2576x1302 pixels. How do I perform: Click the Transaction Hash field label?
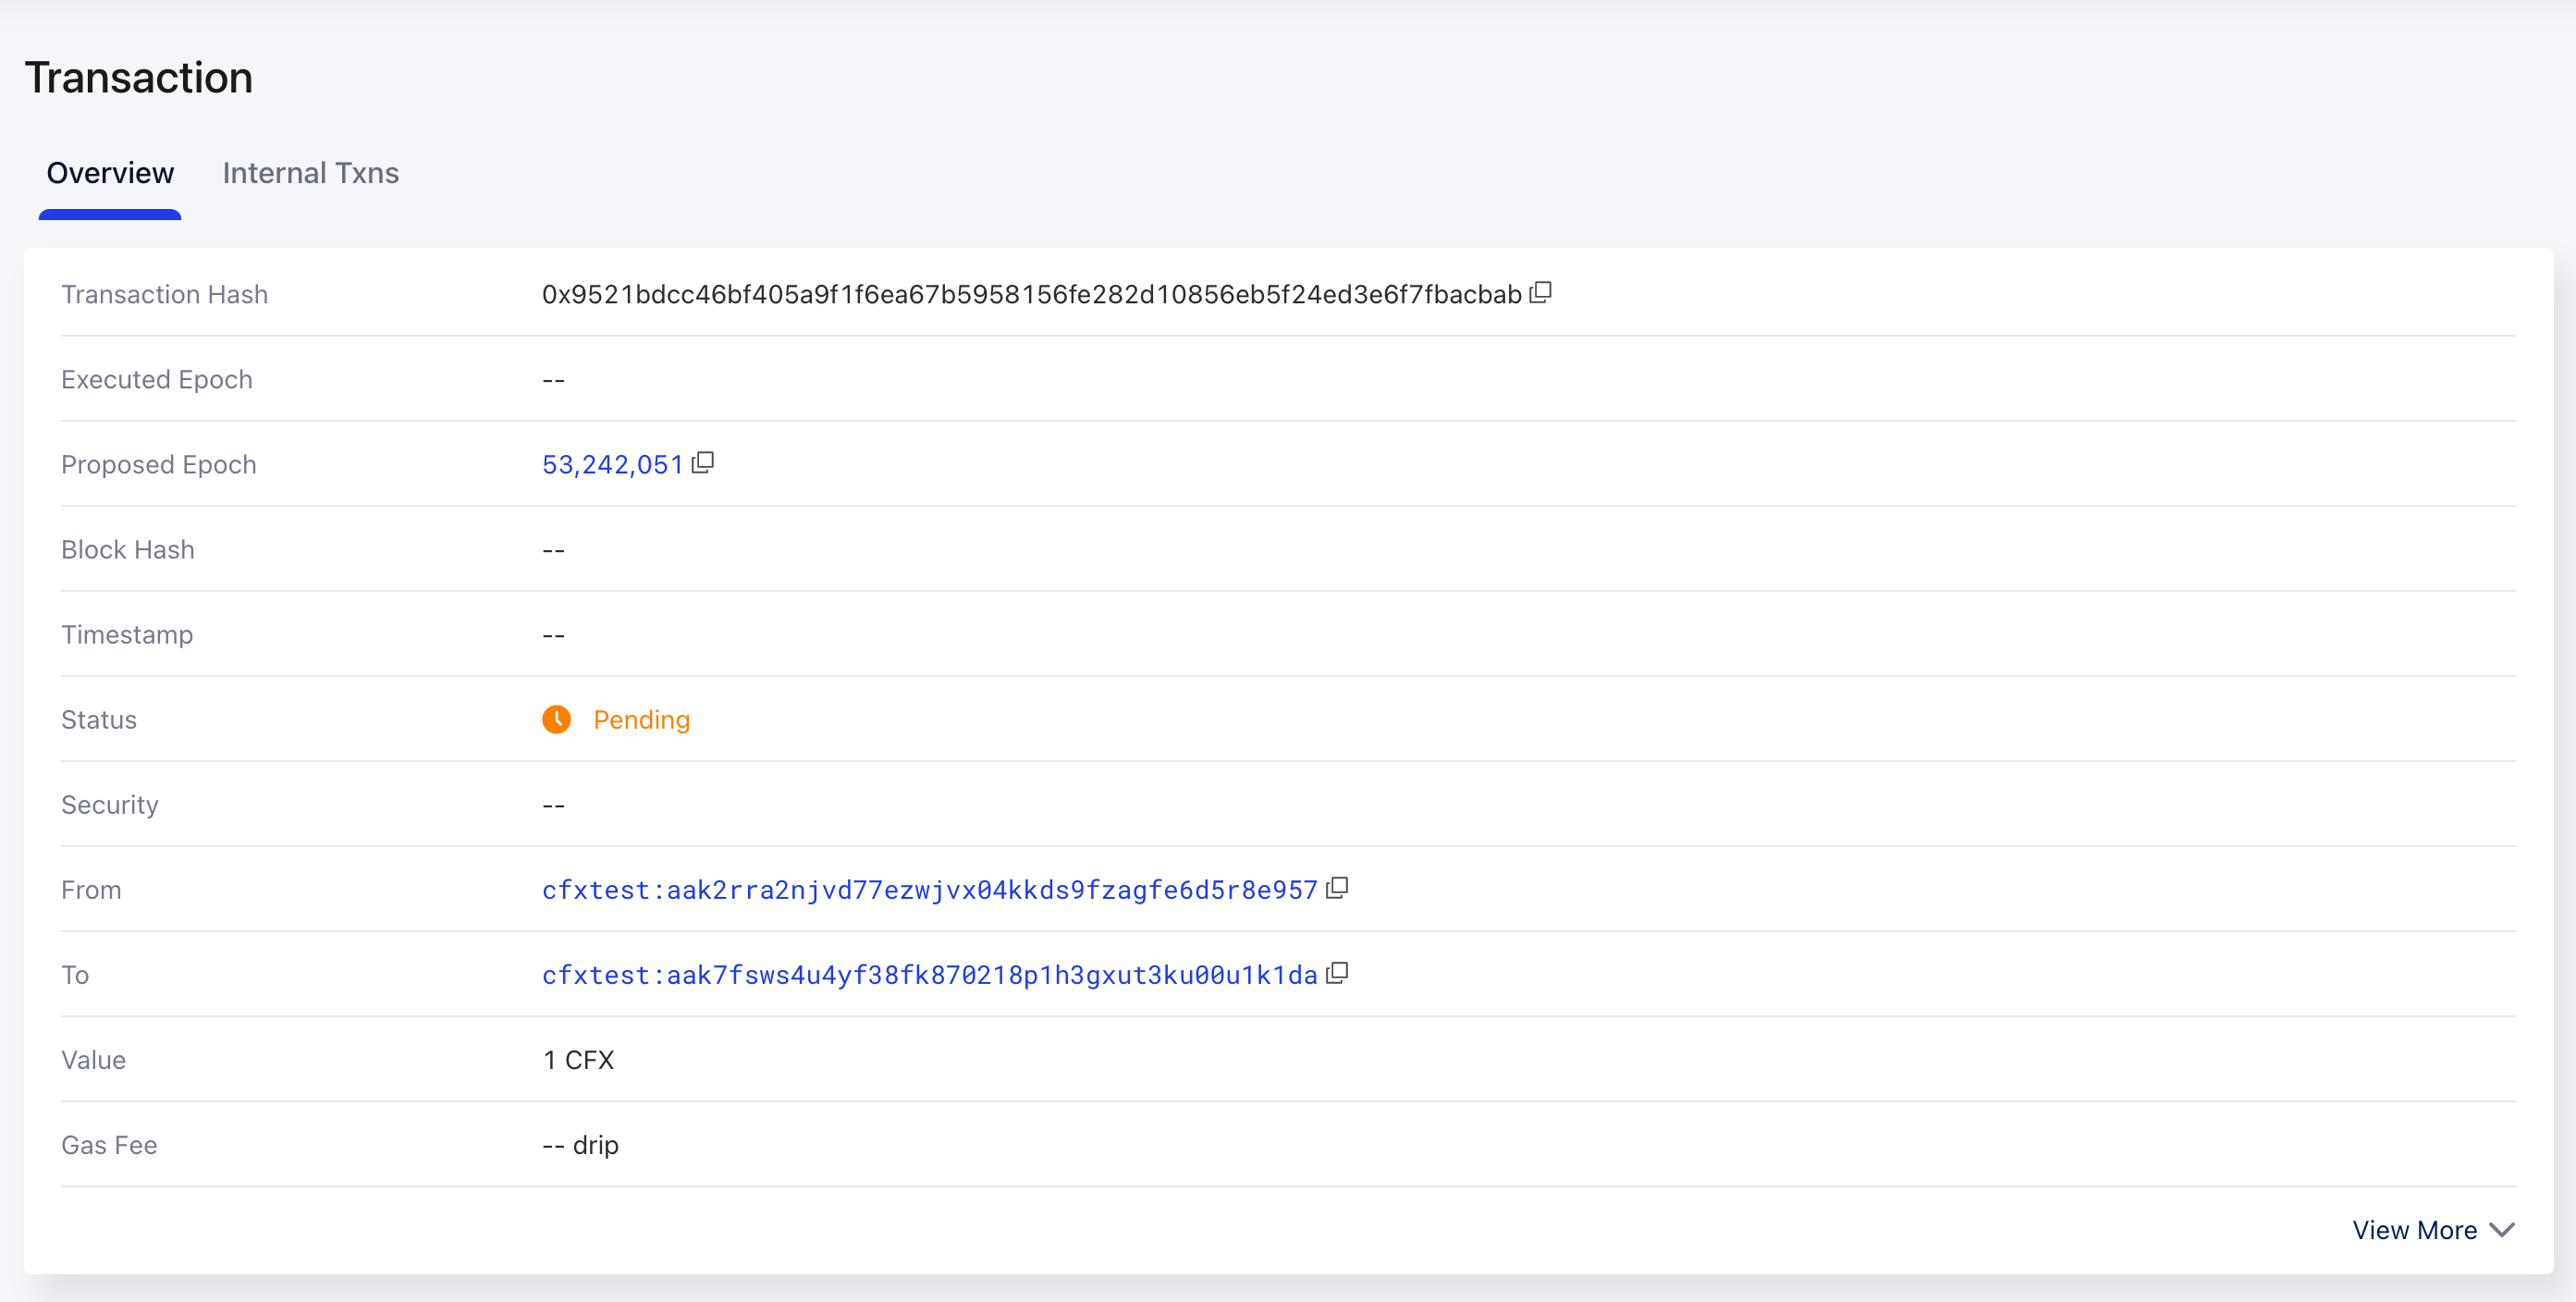tap(164, 295)
